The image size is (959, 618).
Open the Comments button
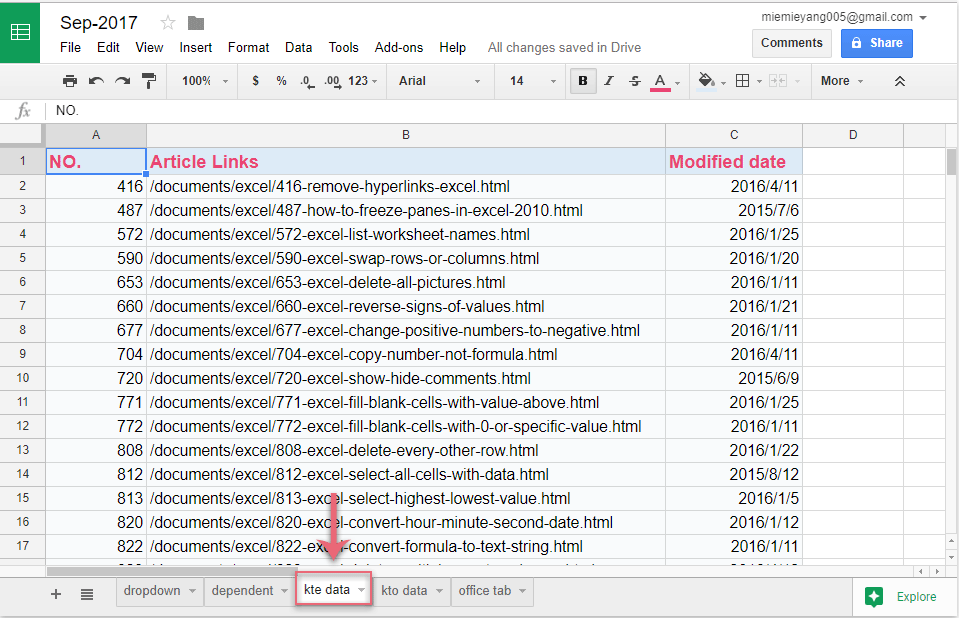tap(791, 43)
